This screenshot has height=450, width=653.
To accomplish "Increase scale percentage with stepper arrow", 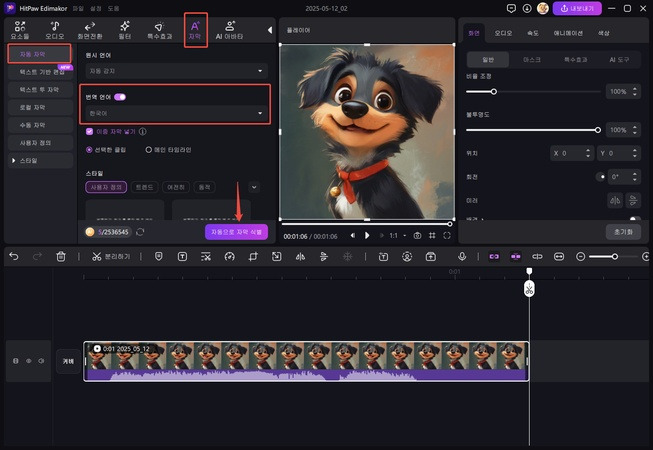I will (x=635, y=89).
